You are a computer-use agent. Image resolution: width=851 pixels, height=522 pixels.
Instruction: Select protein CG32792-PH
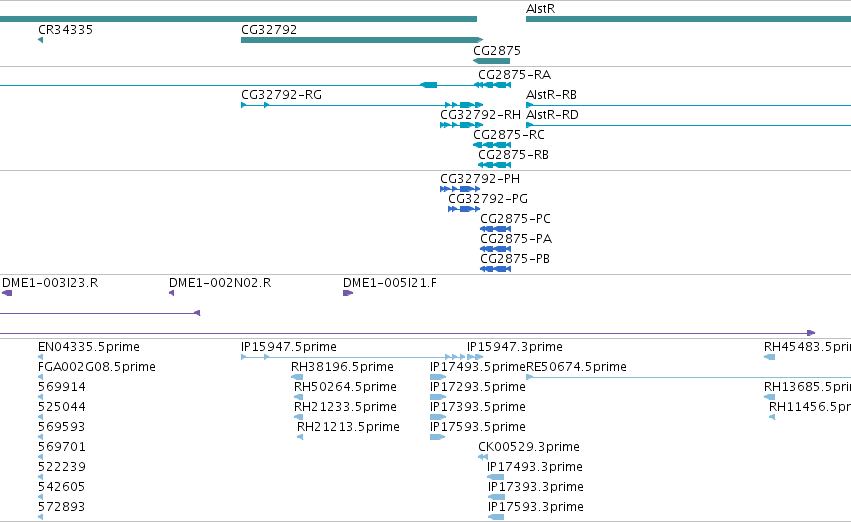coord(480,179)
